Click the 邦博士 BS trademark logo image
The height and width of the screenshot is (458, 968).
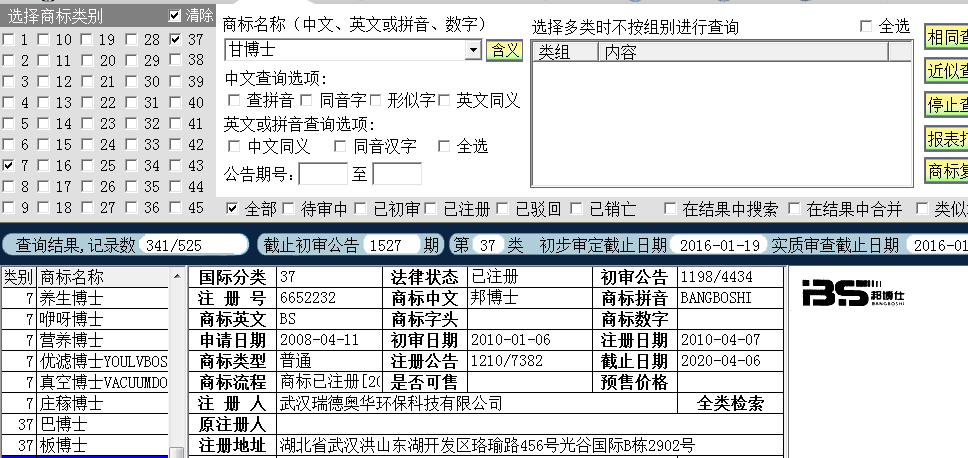pyautogui.click(x=853, y=292)
